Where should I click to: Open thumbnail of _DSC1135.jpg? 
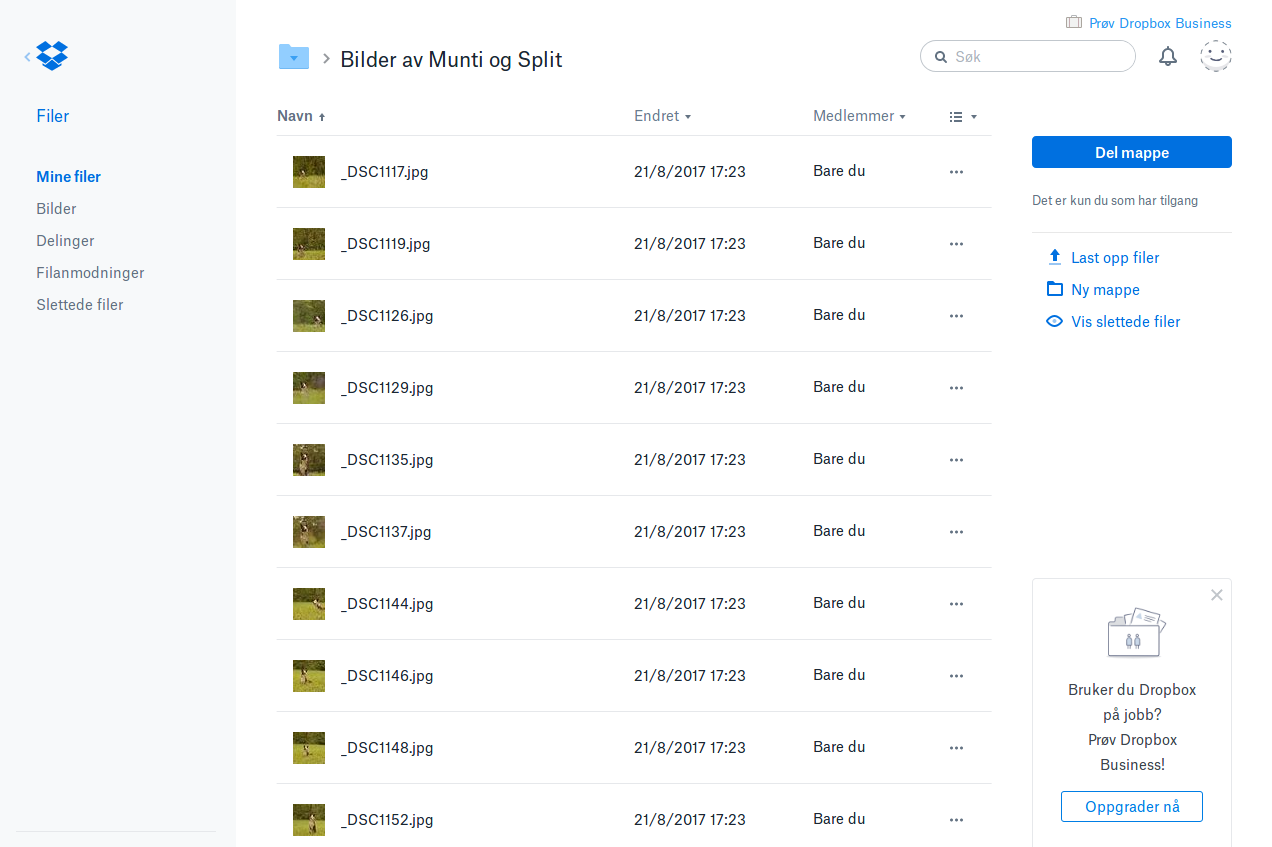click(x=309, y=460)
